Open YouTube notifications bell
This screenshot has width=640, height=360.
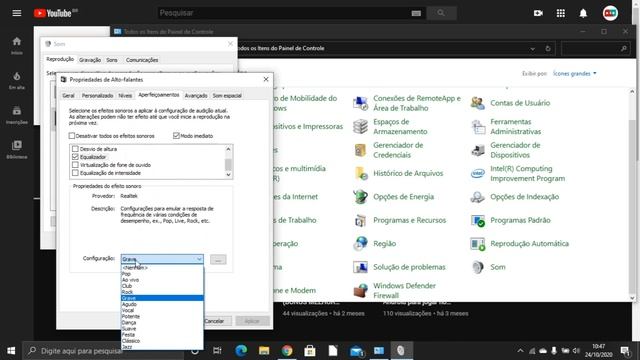(583, 13)
